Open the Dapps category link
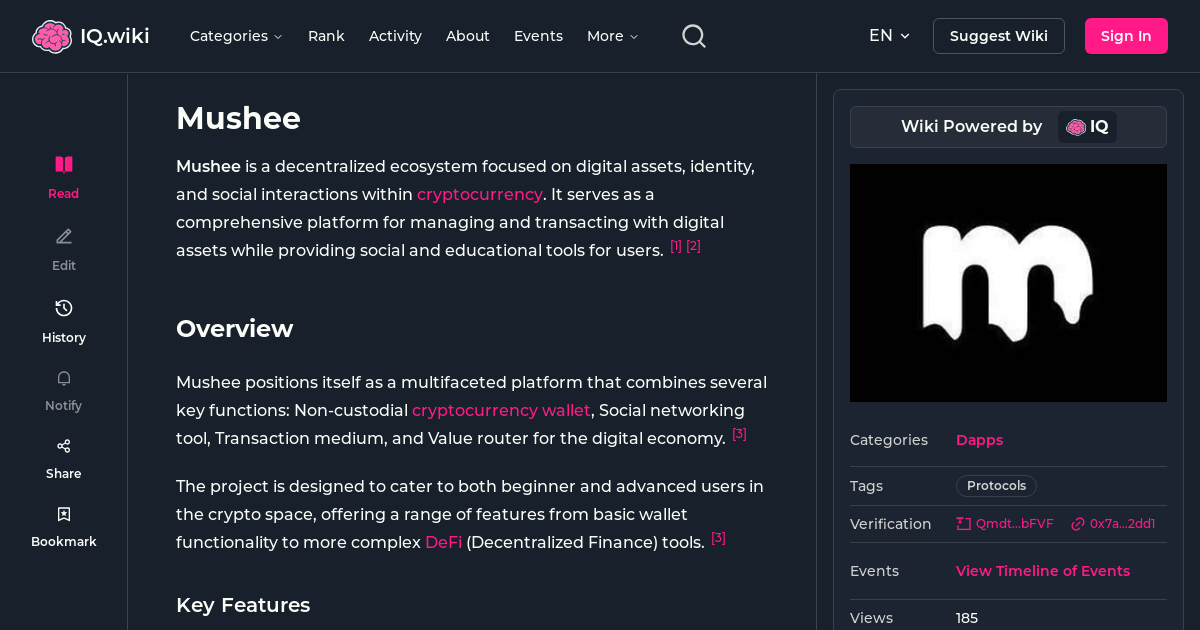Image resolution: width=1200 pixels, height=630 pixels. (979, 440)
